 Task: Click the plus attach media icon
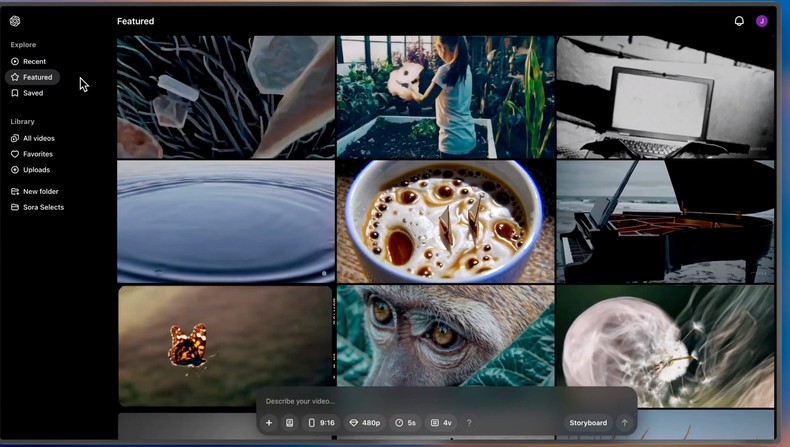point(269,423)
